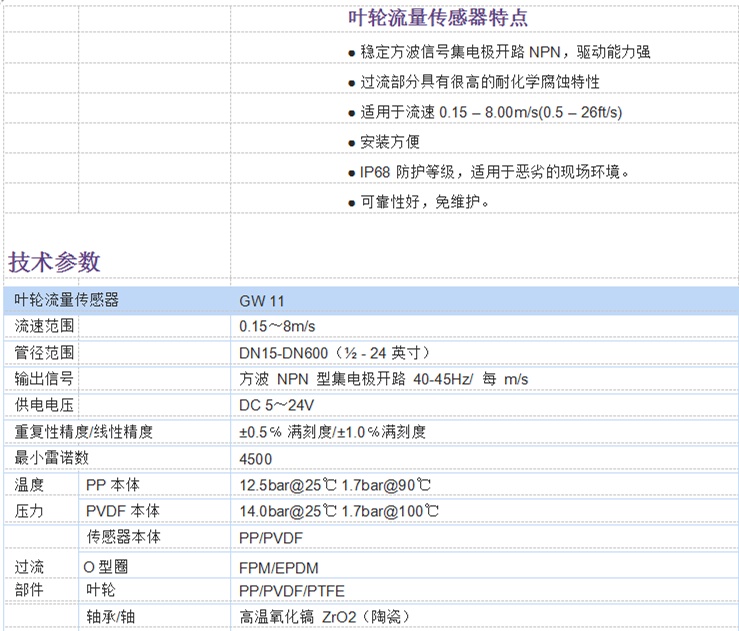Click the PVDF 本体 cell

click(x=123, y=511)
